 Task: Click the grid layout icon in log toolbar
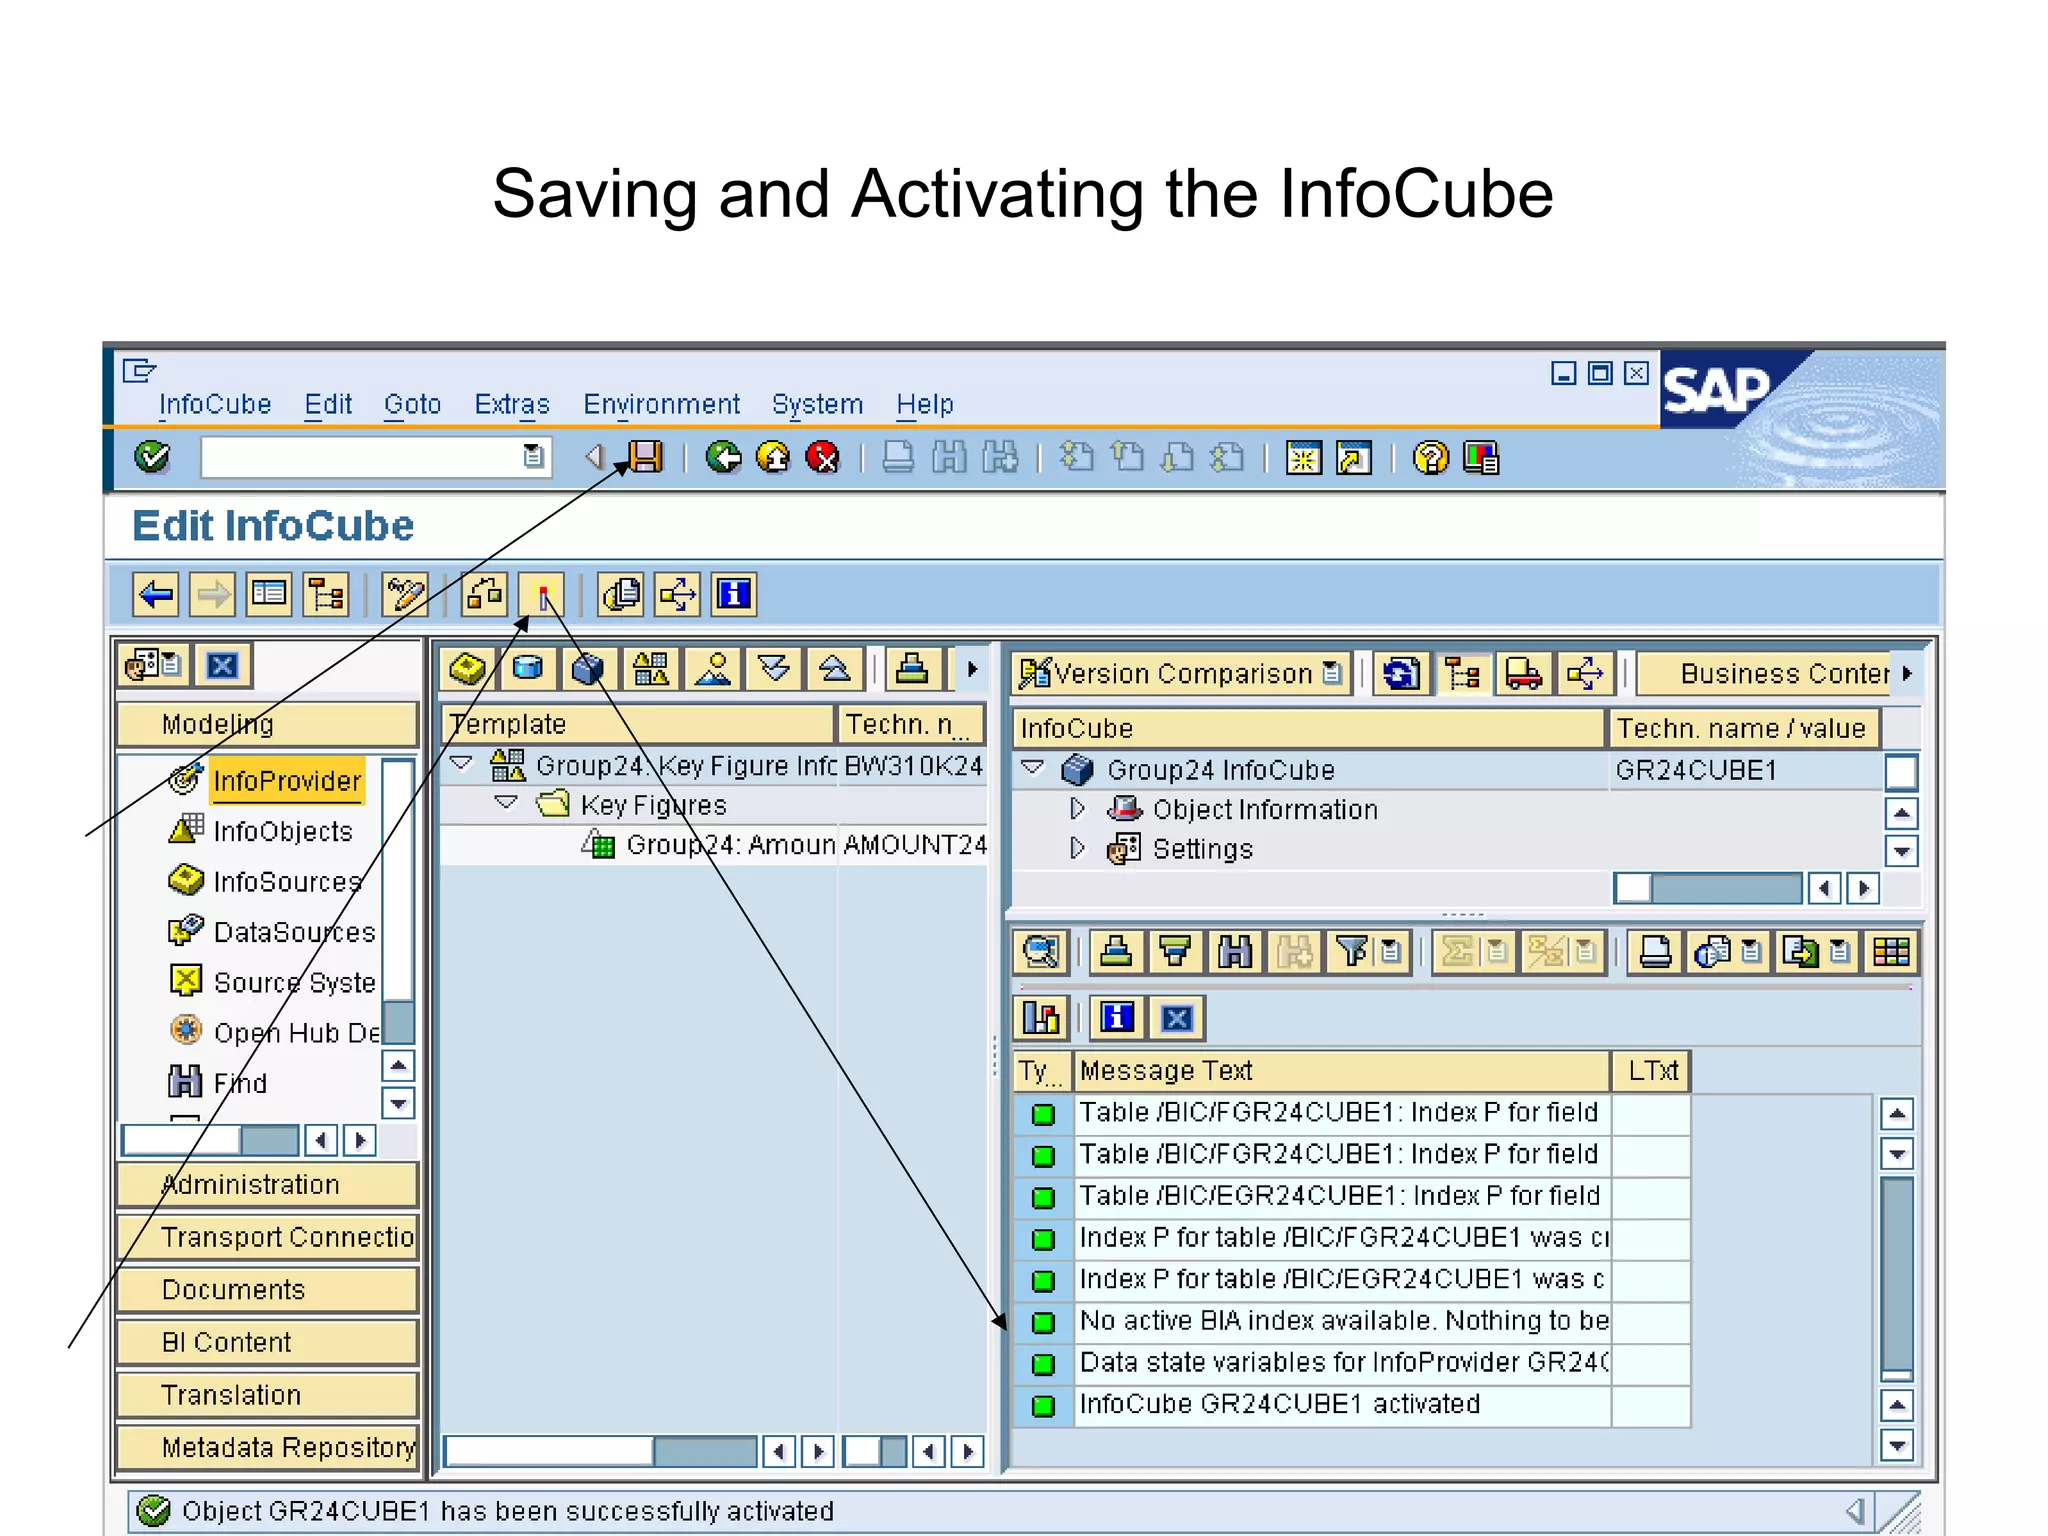(1891, 952)
